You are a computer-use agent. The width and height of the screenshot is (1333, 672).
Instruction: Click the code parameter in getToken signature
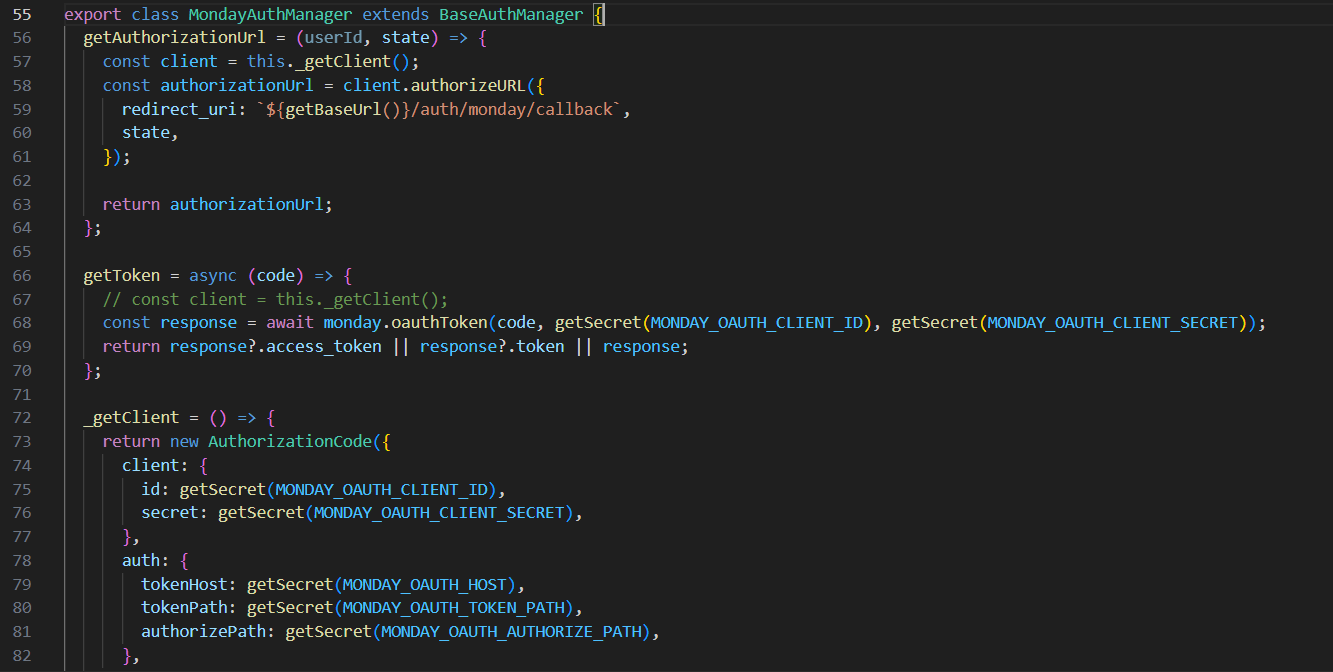[275, 275]
